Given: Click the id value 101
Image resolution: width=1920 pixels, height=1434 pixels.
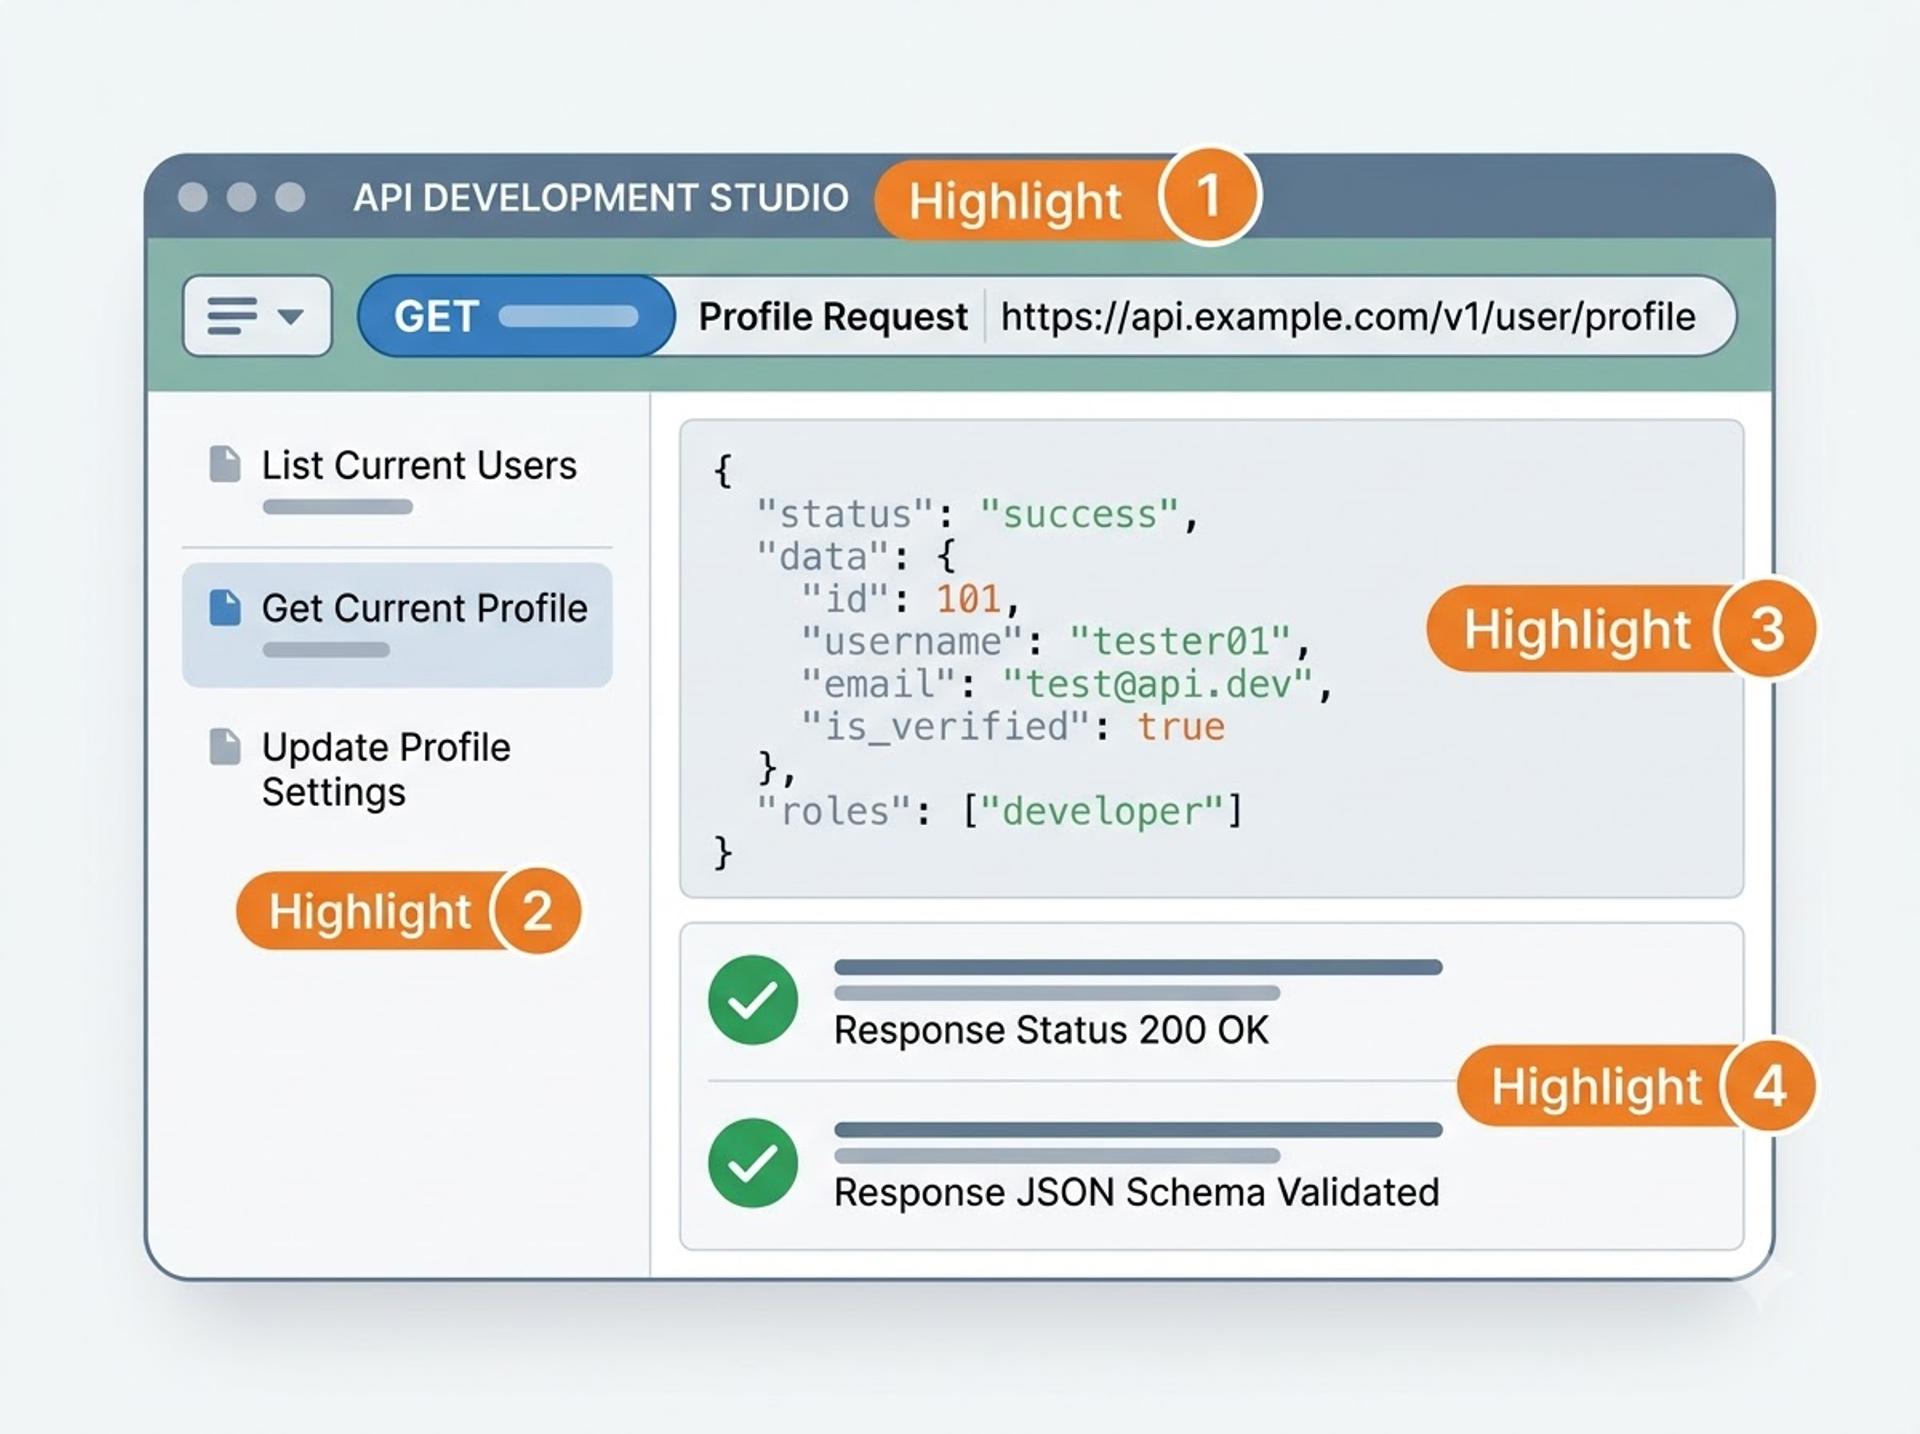Looking at the screenshot, I should [968, 599].
